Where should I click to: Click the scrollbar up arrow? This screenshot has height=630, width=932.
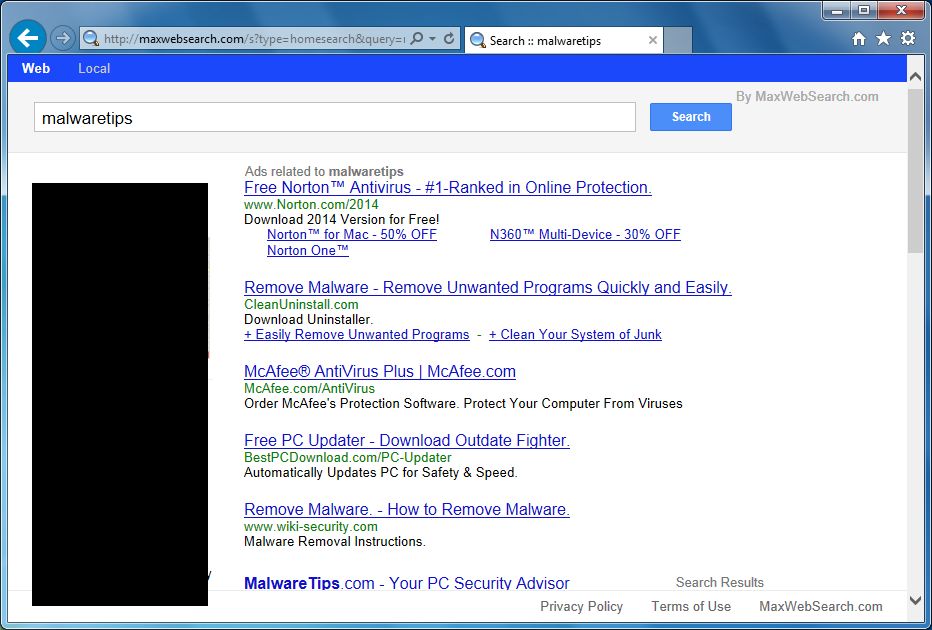point(916,75)
